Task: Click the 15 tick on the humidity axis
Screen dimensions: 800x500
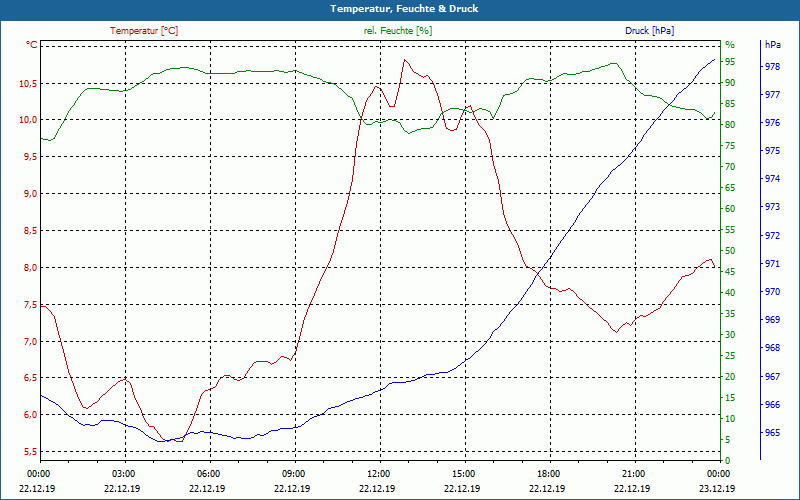Action: [730, 397]
